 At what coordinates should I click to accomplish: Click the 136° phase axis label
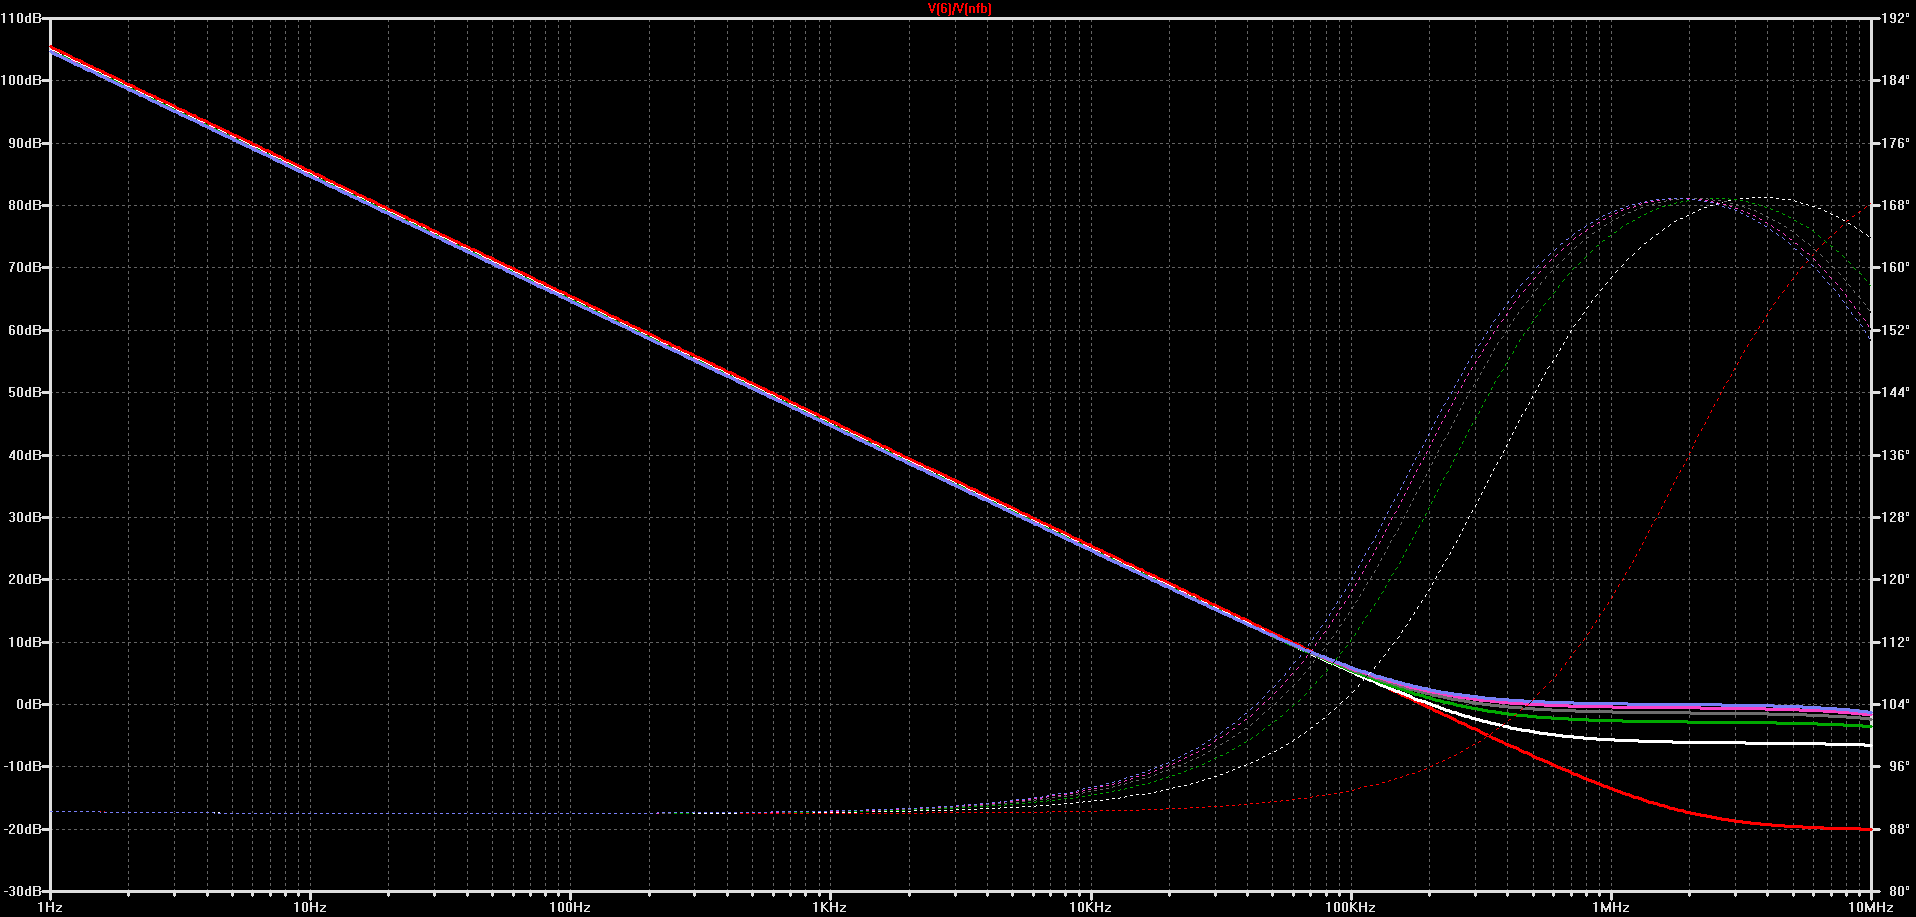pyautogui.click(x=1895, y=455)
